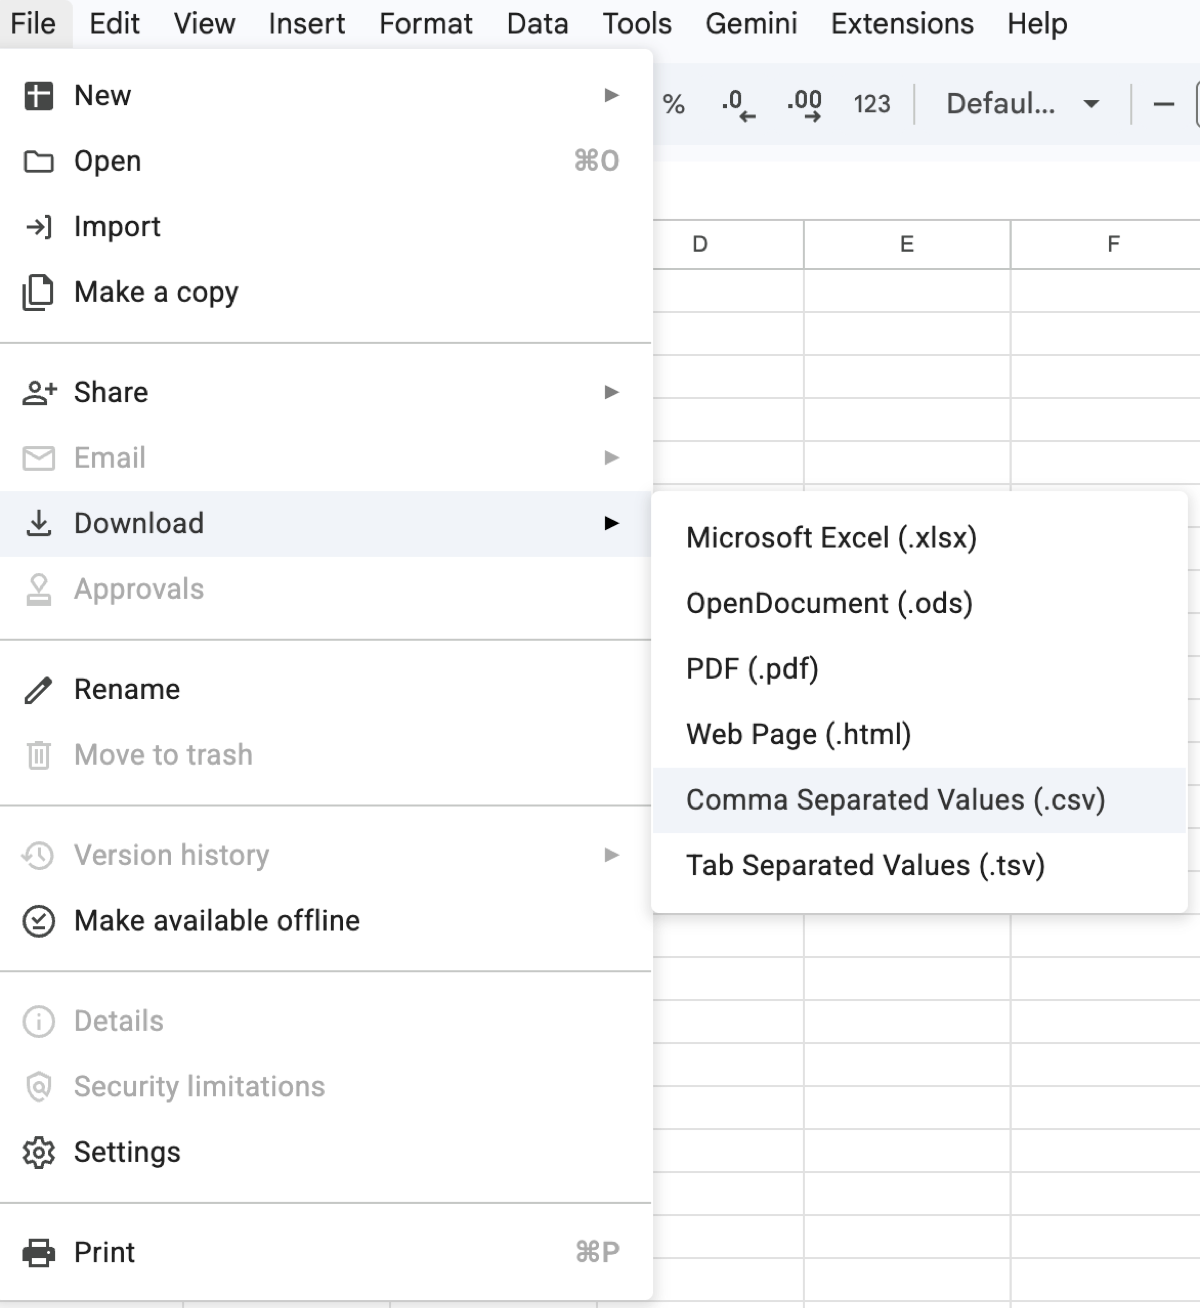The height and width of the screenshot is (1308, 1200).
Task: Open the Format menu
Action: pos(425,23)
